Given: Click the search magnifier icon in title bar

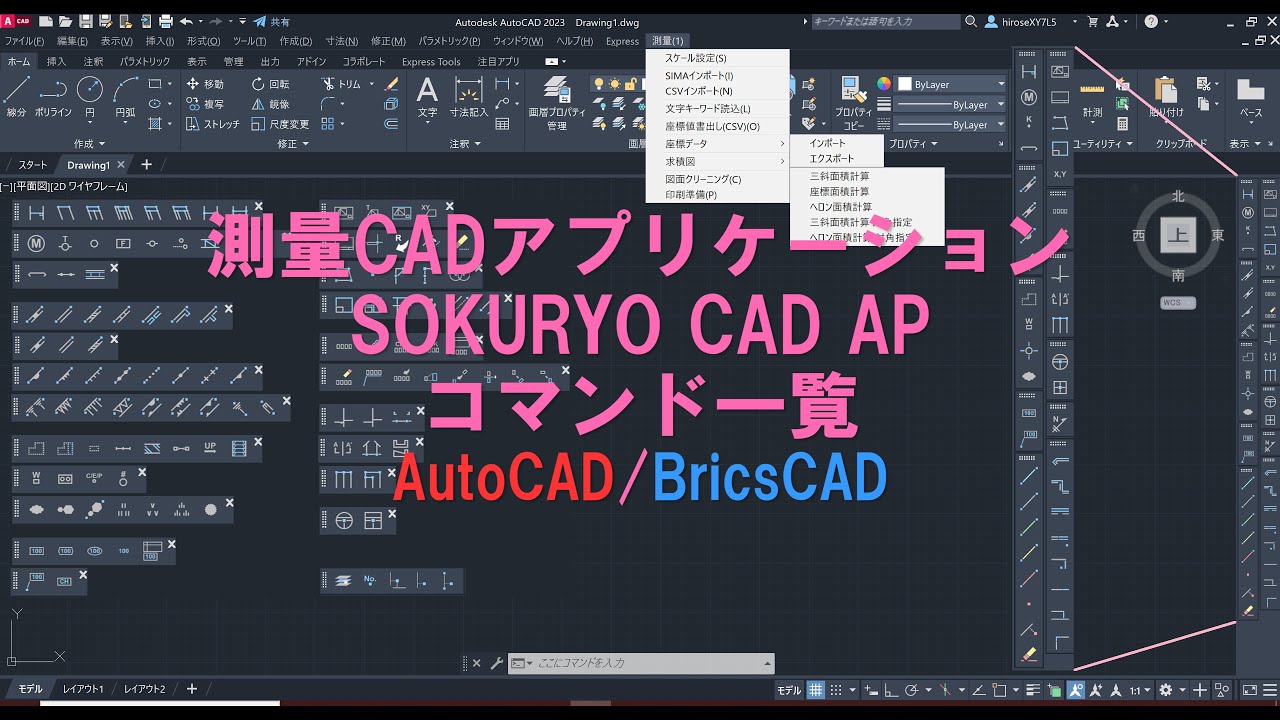Looking at the screenshot, I should 970,21.
